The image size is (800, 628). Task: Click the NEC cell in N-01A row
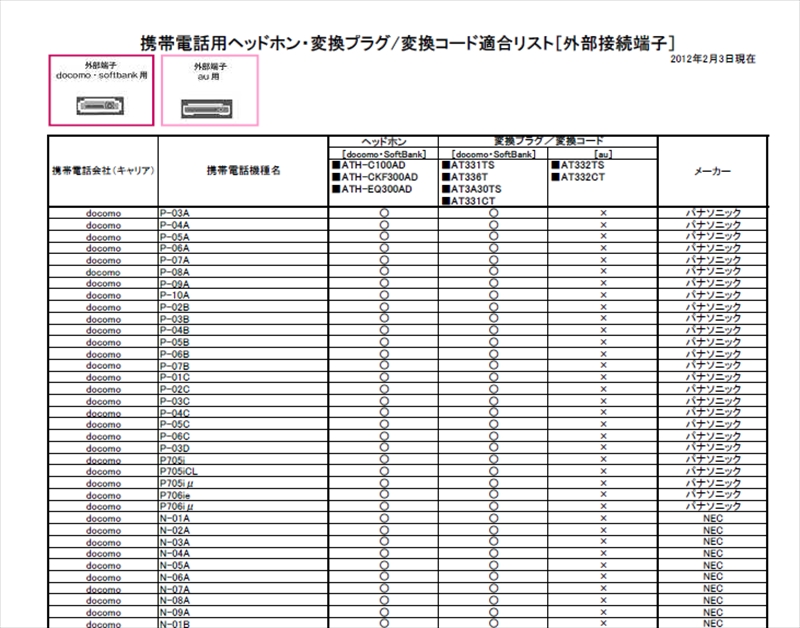tap(713, 518)
